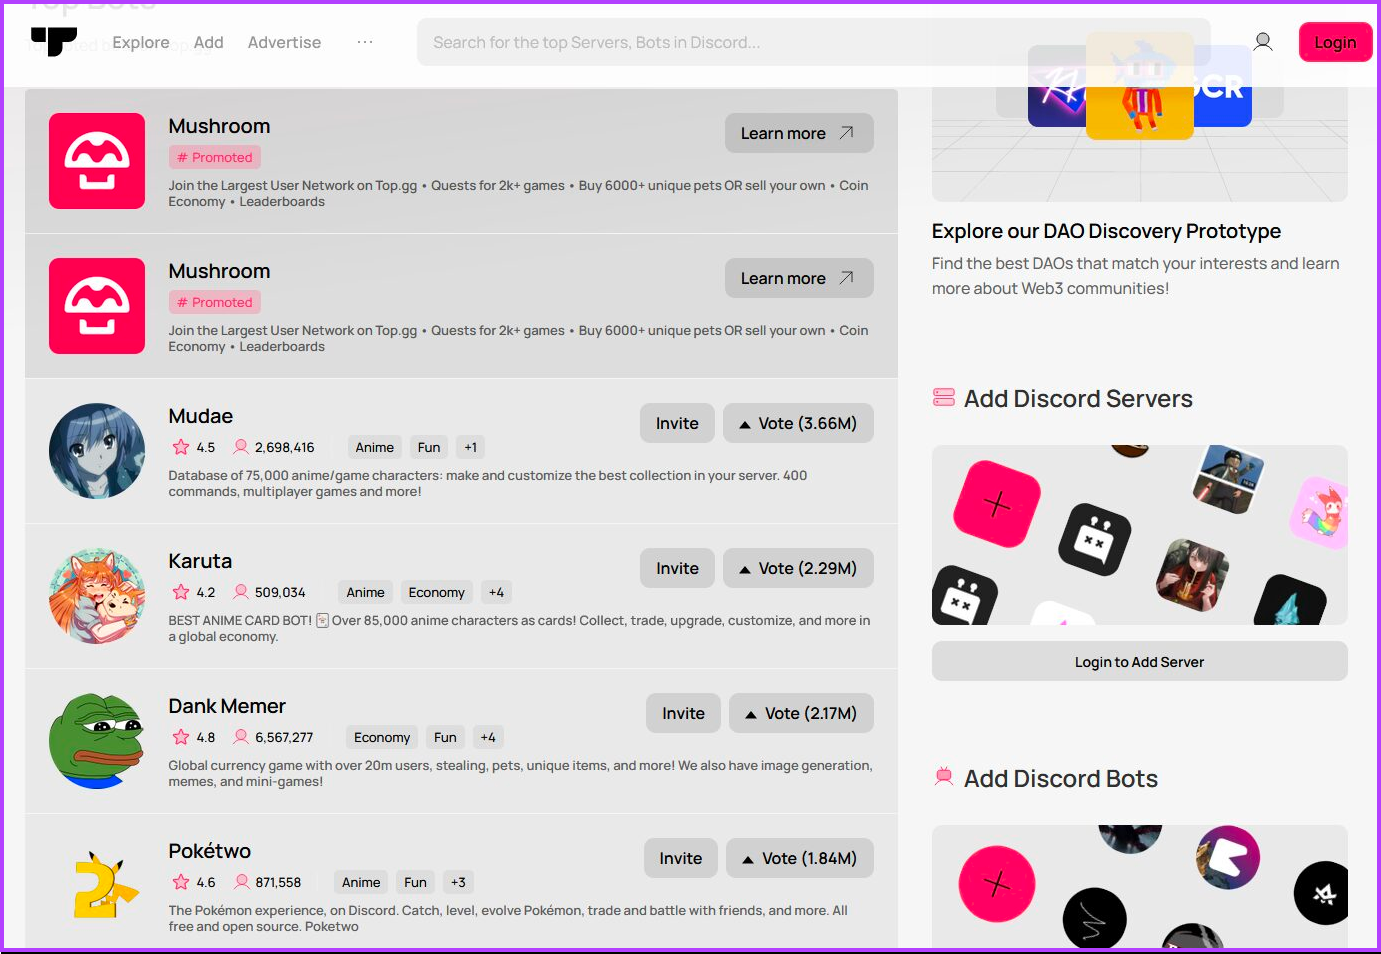Screen dimensions: 1381x954
Task: Click the pink plus circle in Add Discord Bots
Action: pyautogui.click(x=997, y=884)
